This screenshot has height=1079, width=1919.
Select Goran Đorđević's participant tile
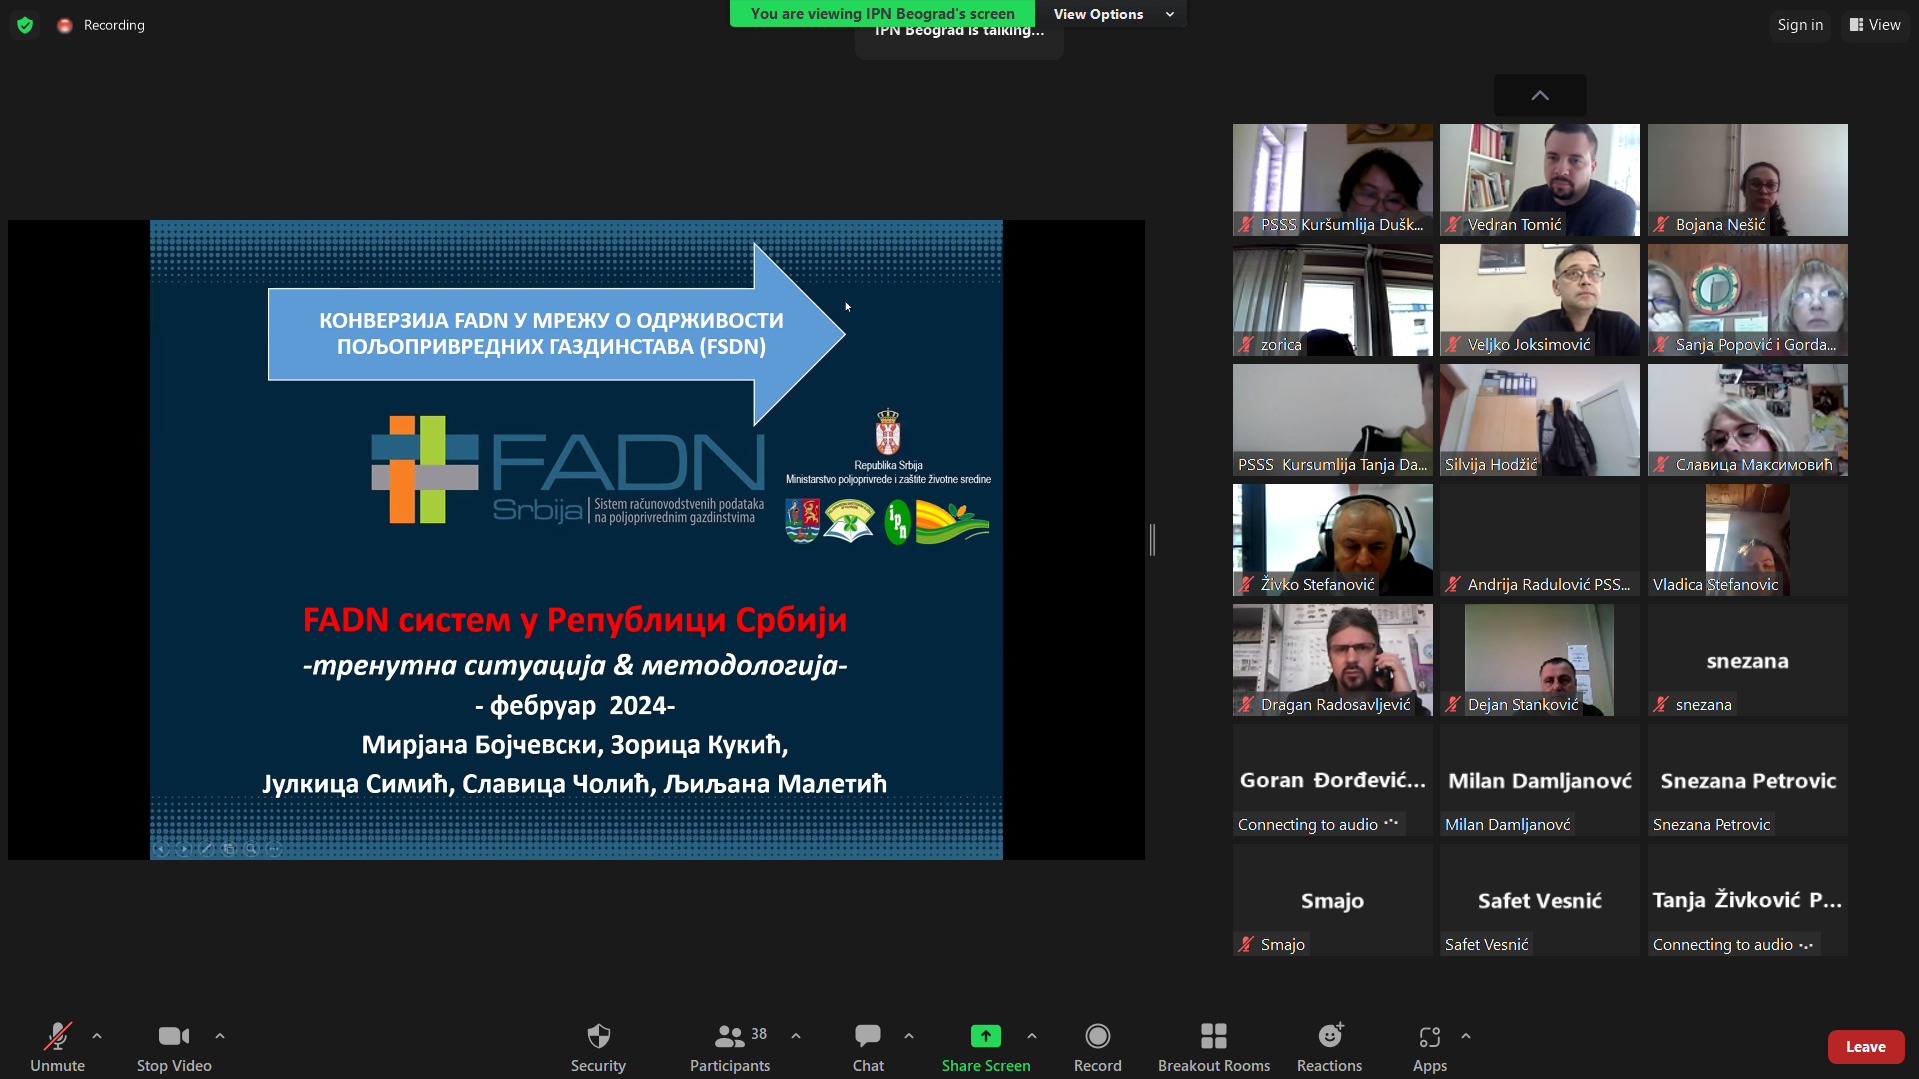[1333, 780]
